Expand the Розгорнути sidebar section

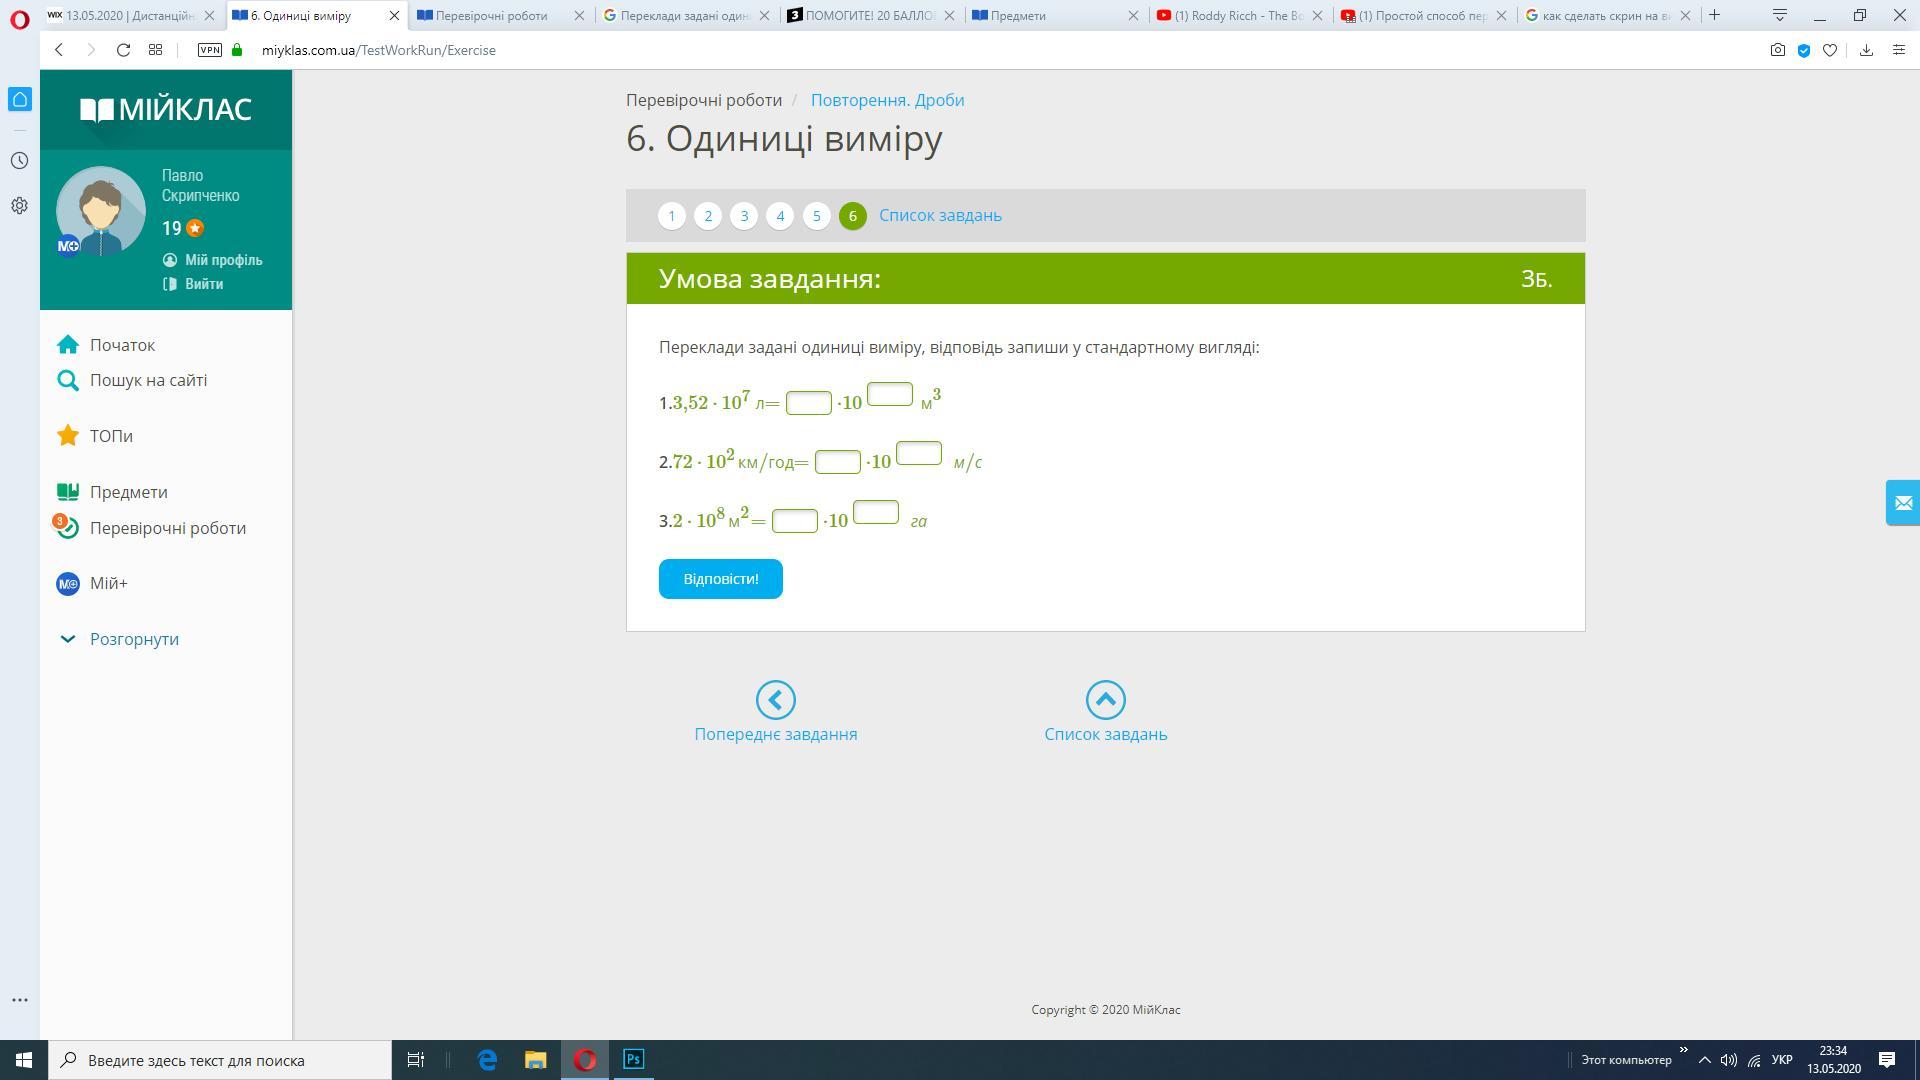click(134, 639)
